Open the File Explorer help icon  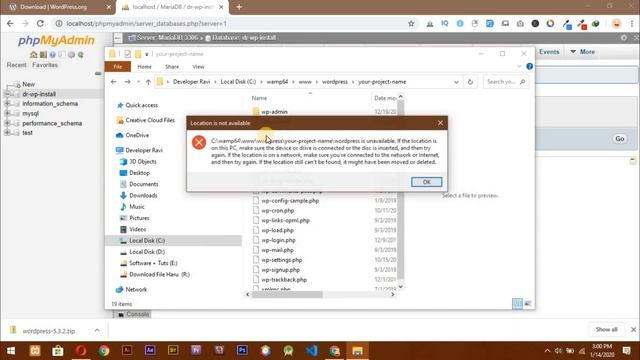pos(529,67)
